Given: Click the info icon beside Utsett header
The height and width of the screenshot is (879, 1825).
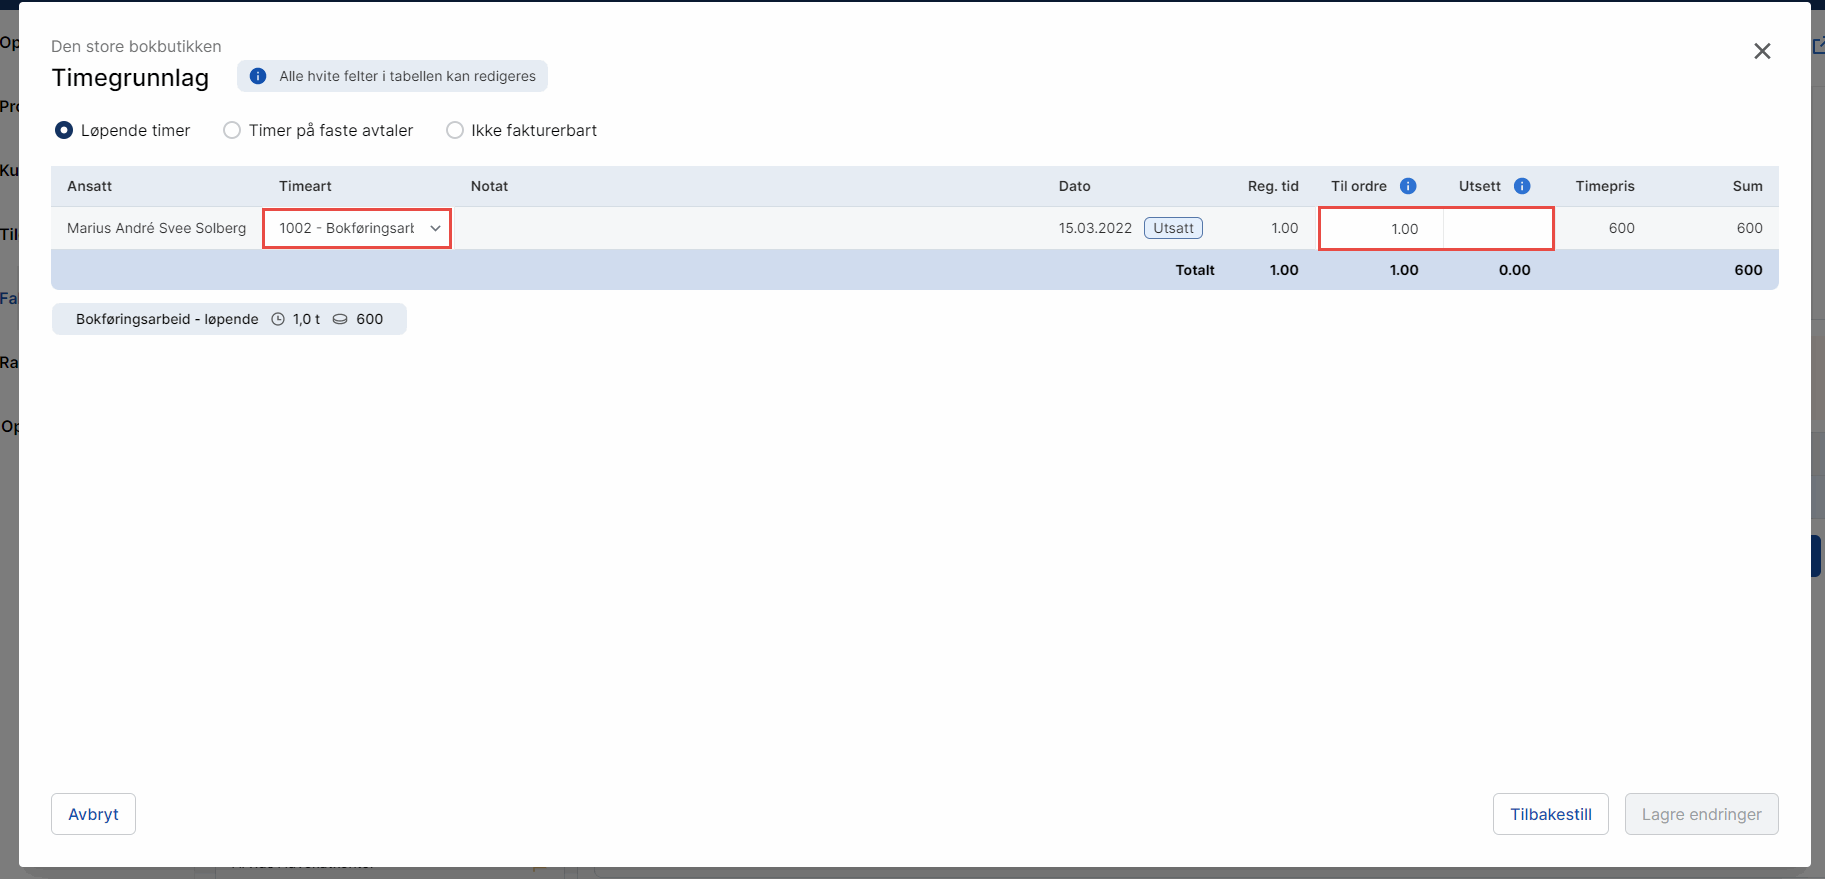Looking at the screenshot, I should tap(1522, 186).
